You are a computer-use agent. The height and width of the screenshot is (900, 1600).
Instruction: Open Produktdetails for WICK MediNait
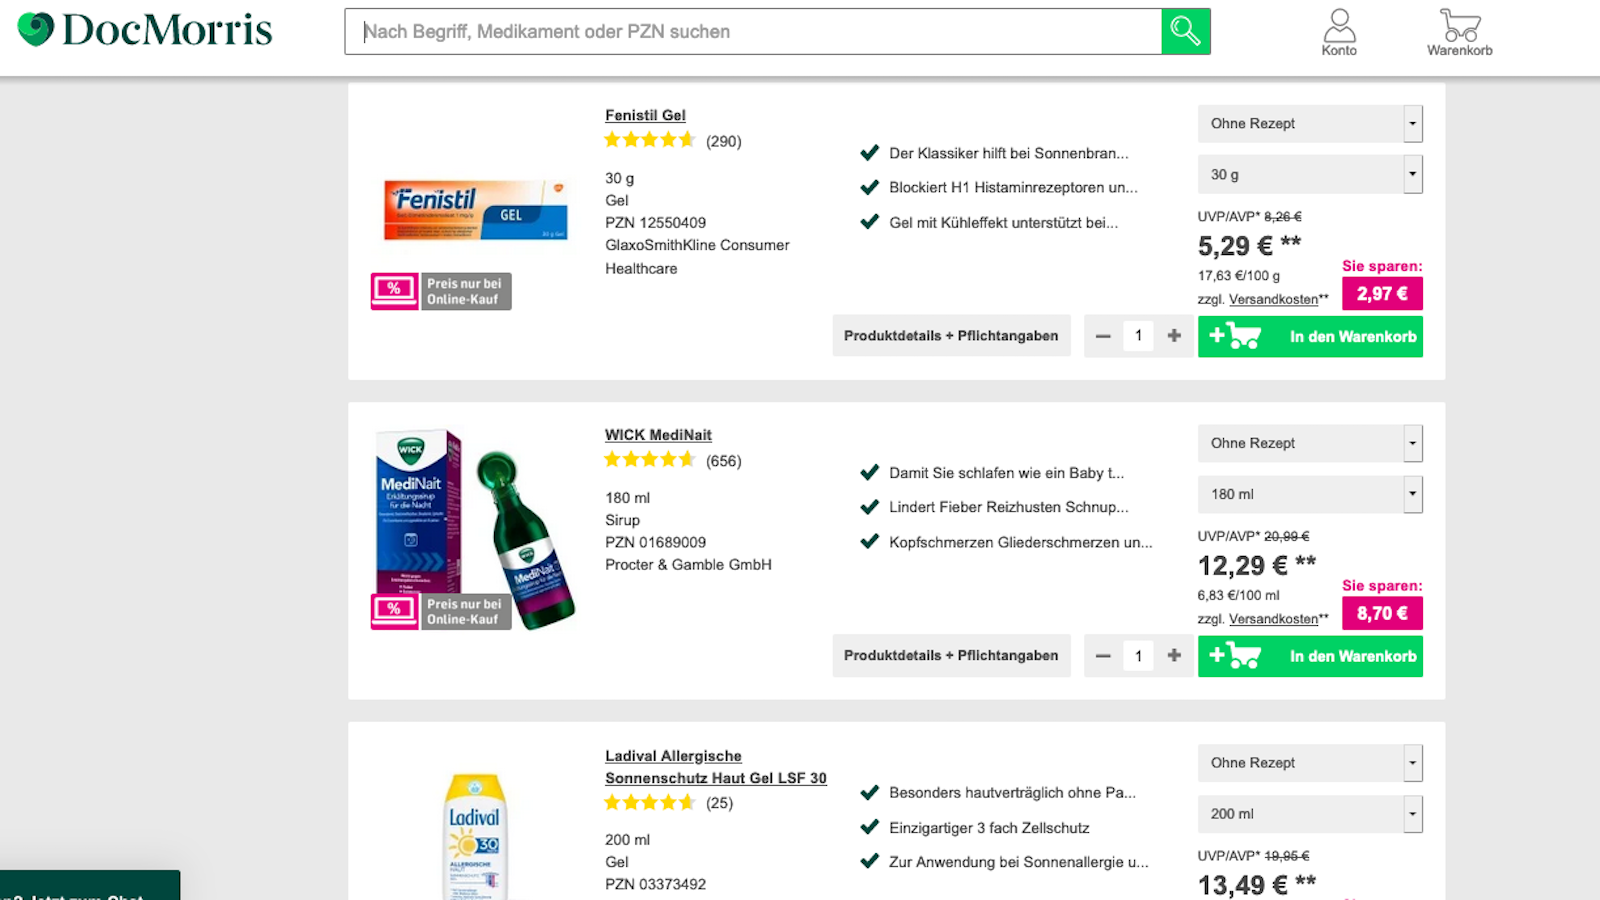tap(951, 656)
